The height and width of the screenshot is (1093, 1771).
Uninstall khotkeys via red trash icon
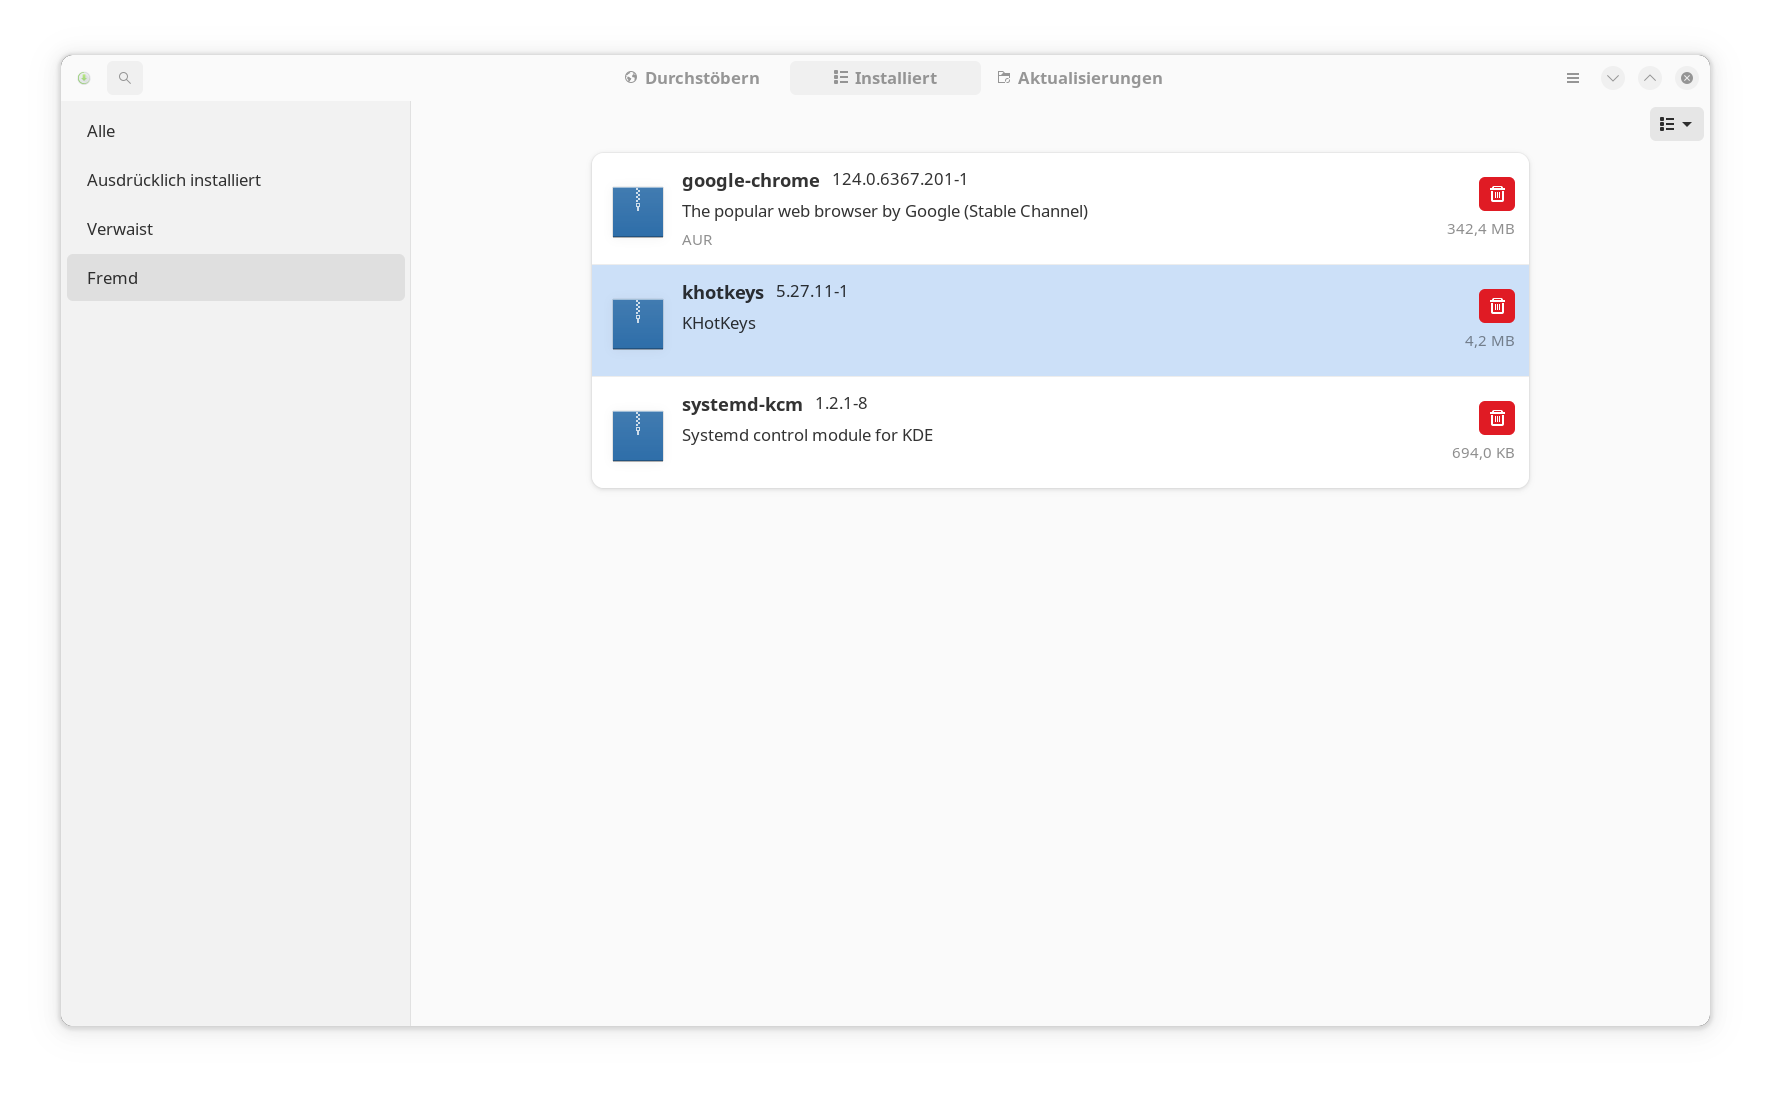click(x=1496, y=306)
